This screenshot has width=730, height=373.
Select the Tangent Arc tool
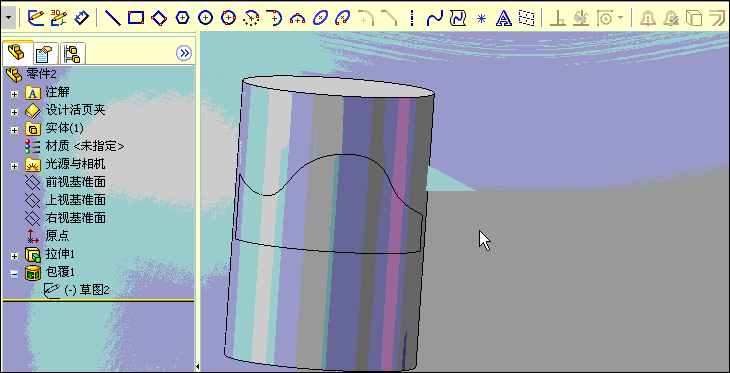pyautogui.click(x=274, y=18)
